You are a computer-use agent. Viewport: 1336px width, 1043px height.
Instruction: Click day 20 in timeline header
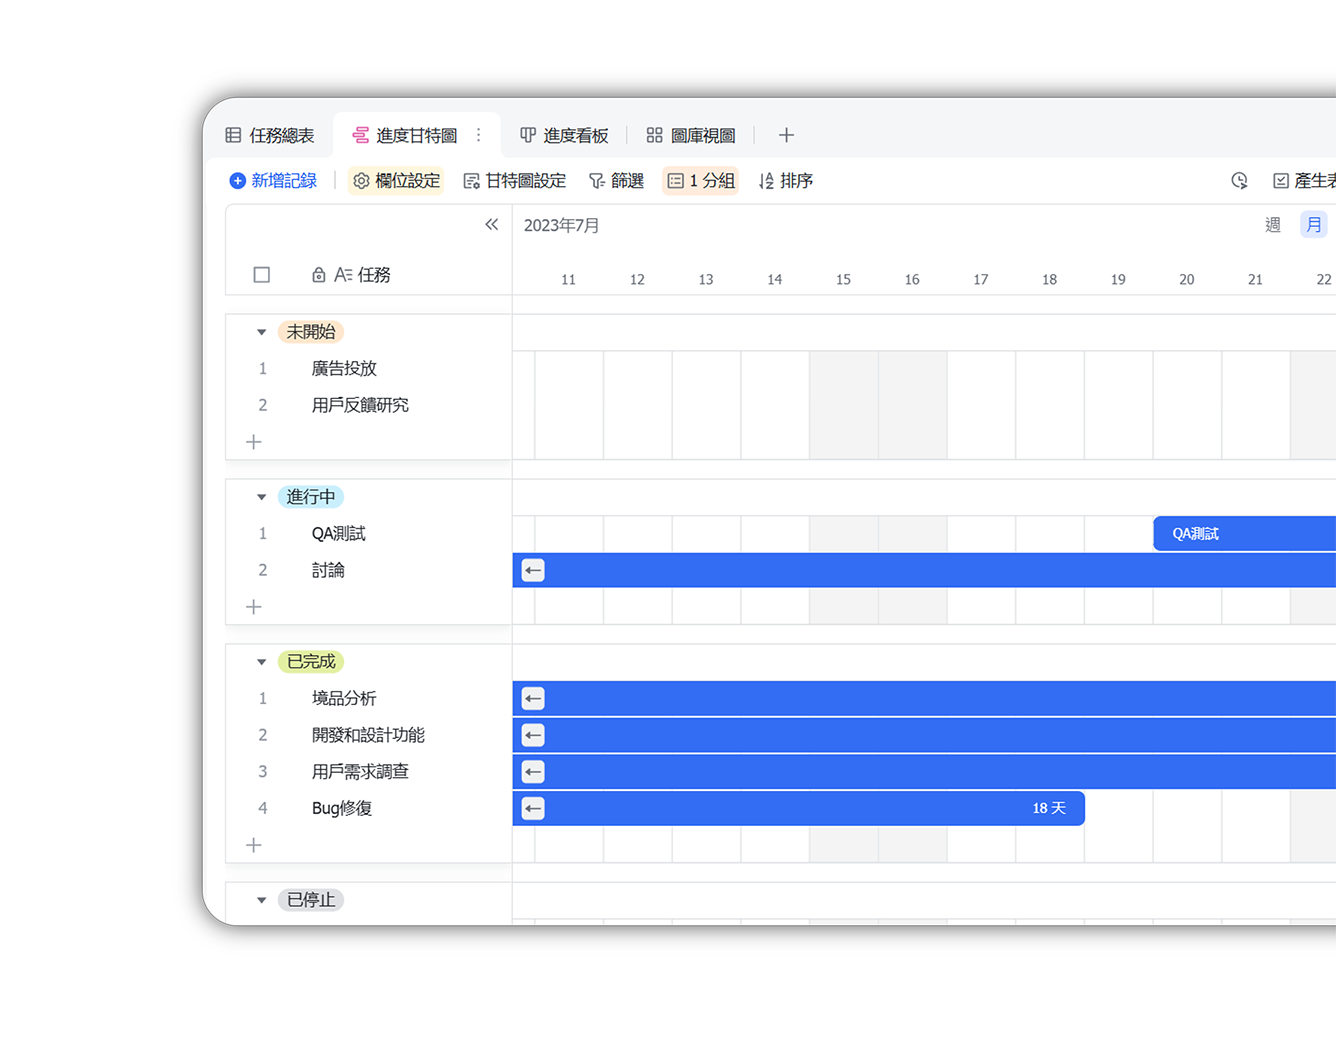[1186, 280]
